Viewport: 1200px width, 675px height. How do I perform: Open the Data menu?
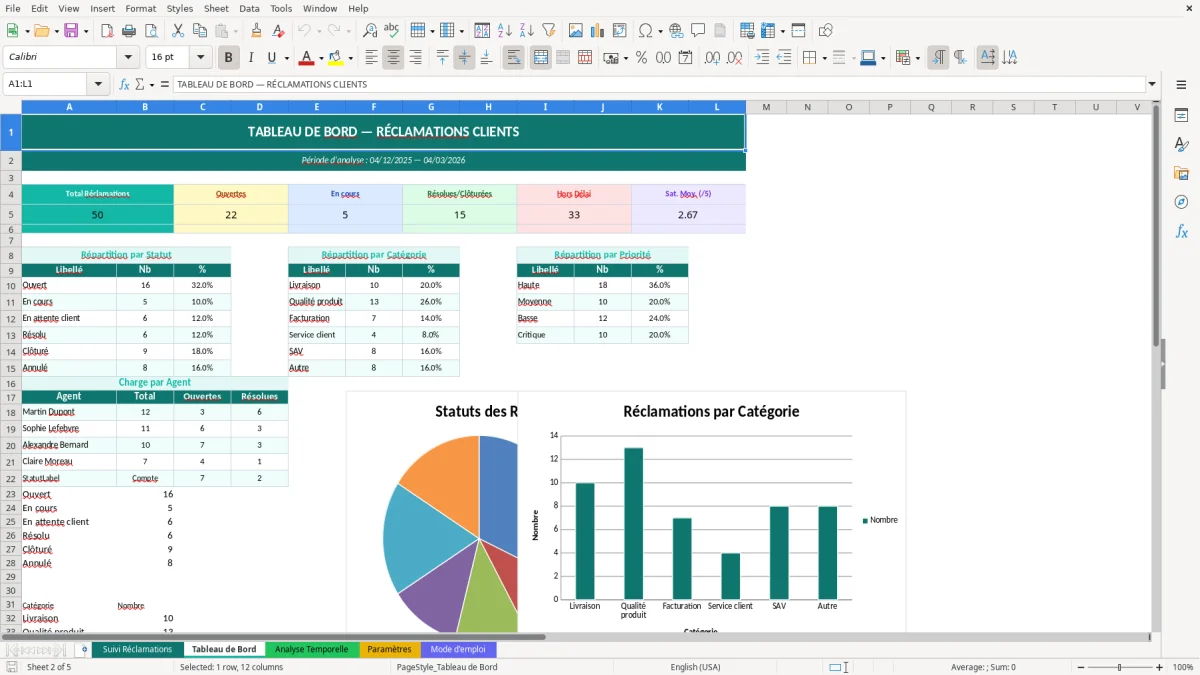[249, 8]
